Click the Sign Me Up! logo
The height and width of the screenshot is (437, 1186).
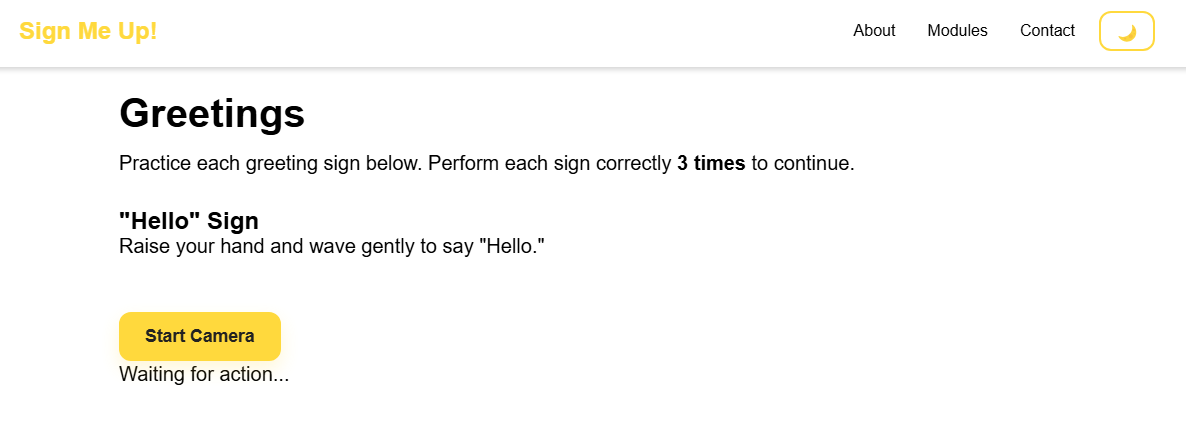[x=88, y=31]
